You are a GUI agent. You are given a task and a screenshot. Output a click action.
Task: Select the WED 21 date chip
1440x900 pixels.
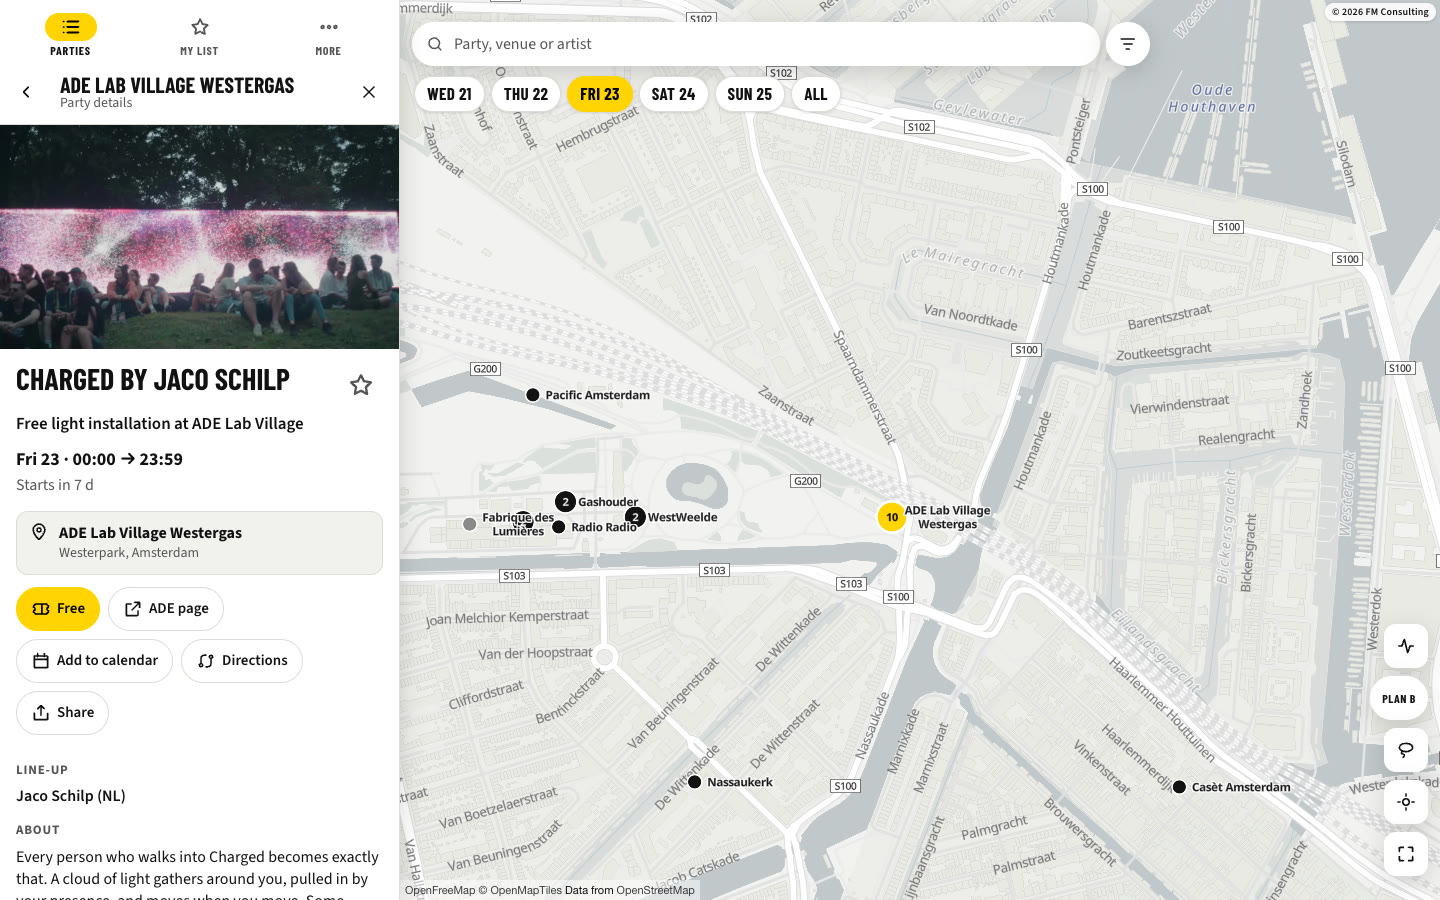tap(449, 94)
